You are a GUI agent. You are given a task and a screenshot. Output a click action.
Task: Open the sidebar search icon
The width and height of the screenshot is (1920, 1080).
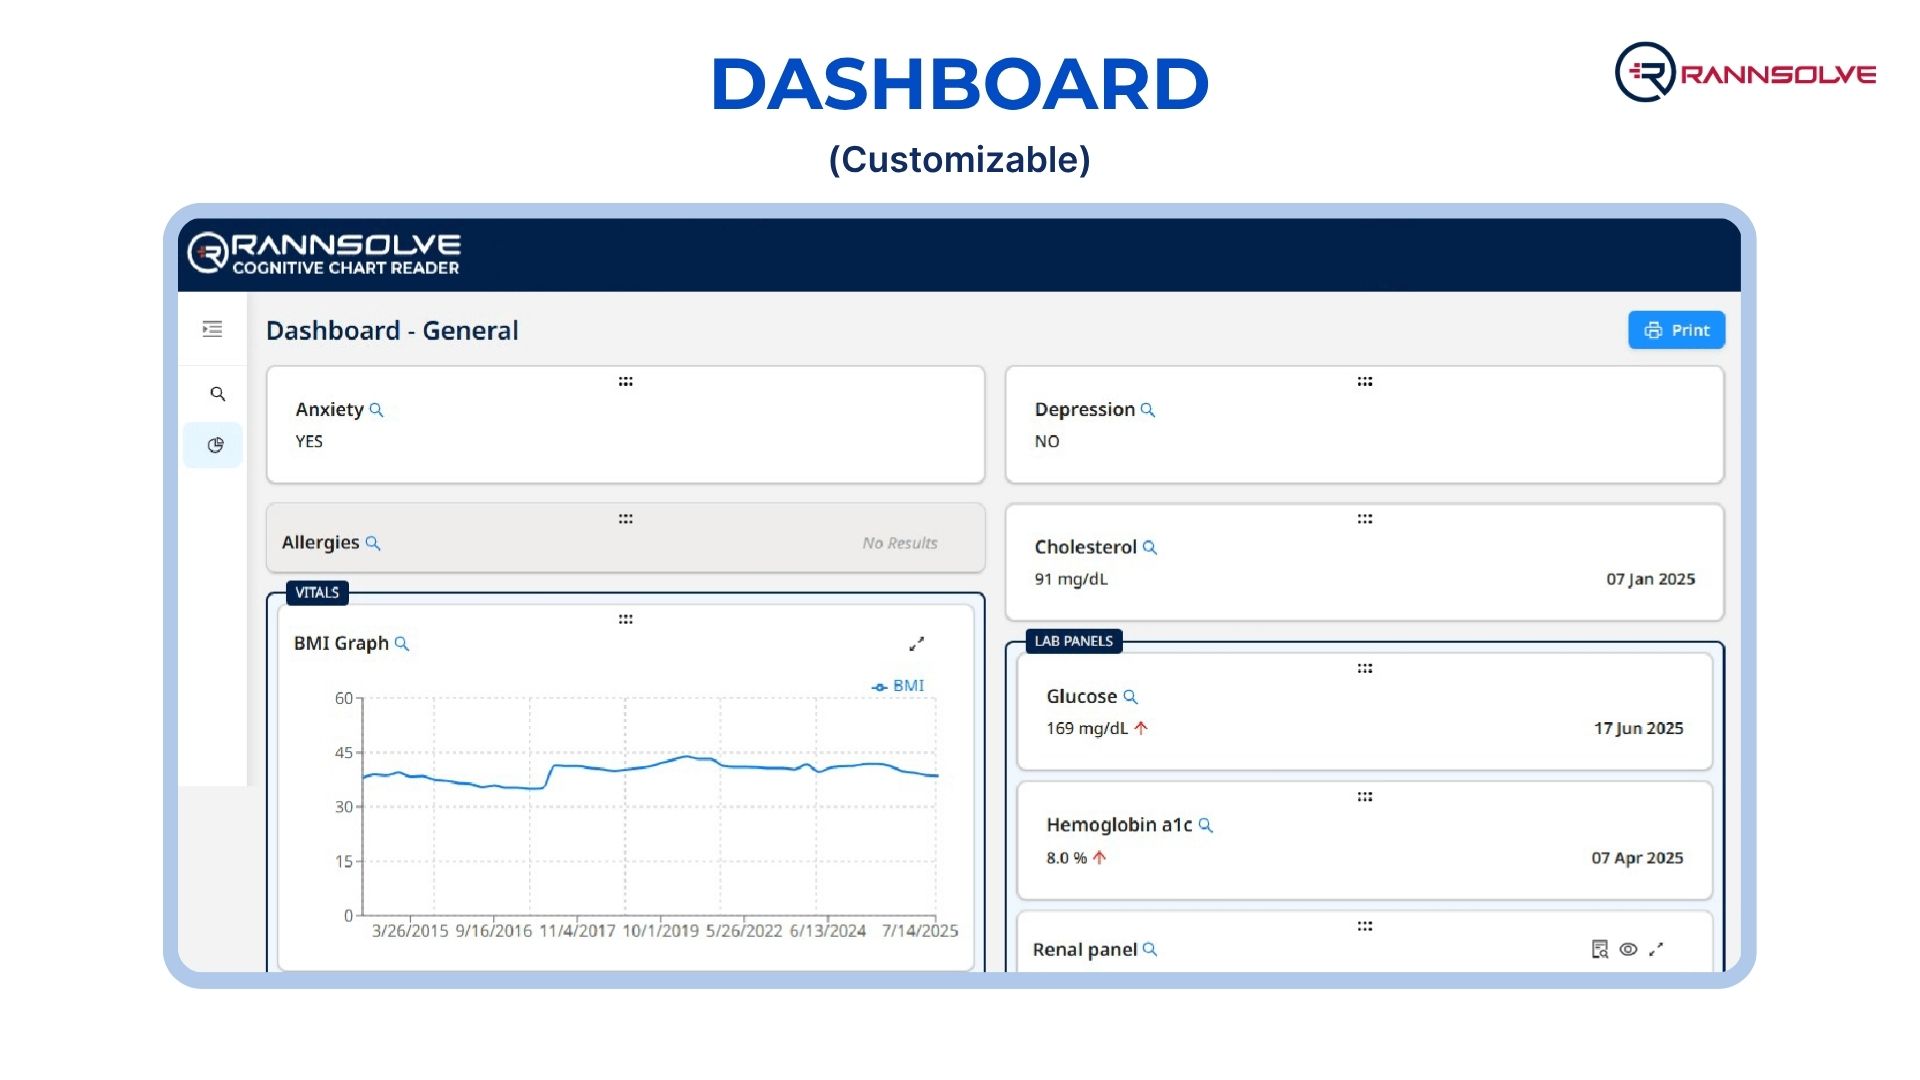tap(217, 394)
